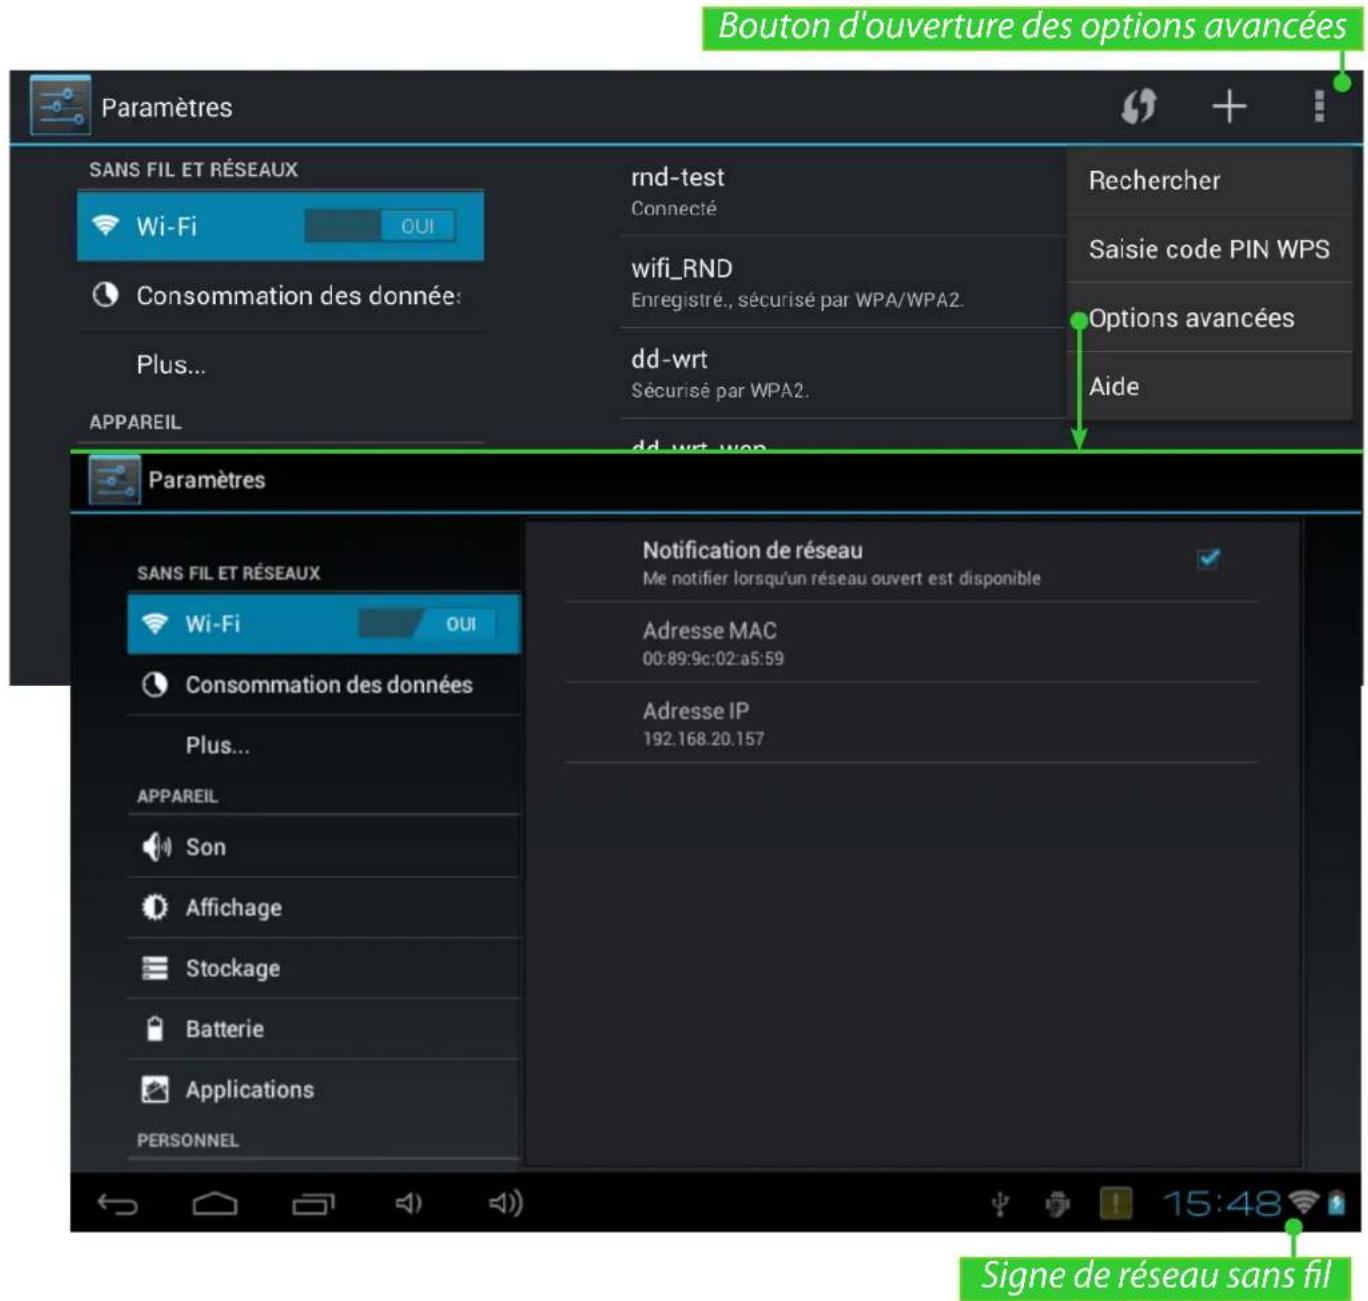Tap the WPS sync arrows icon
The image size is (1368, 1301).
pos(1138,106)
